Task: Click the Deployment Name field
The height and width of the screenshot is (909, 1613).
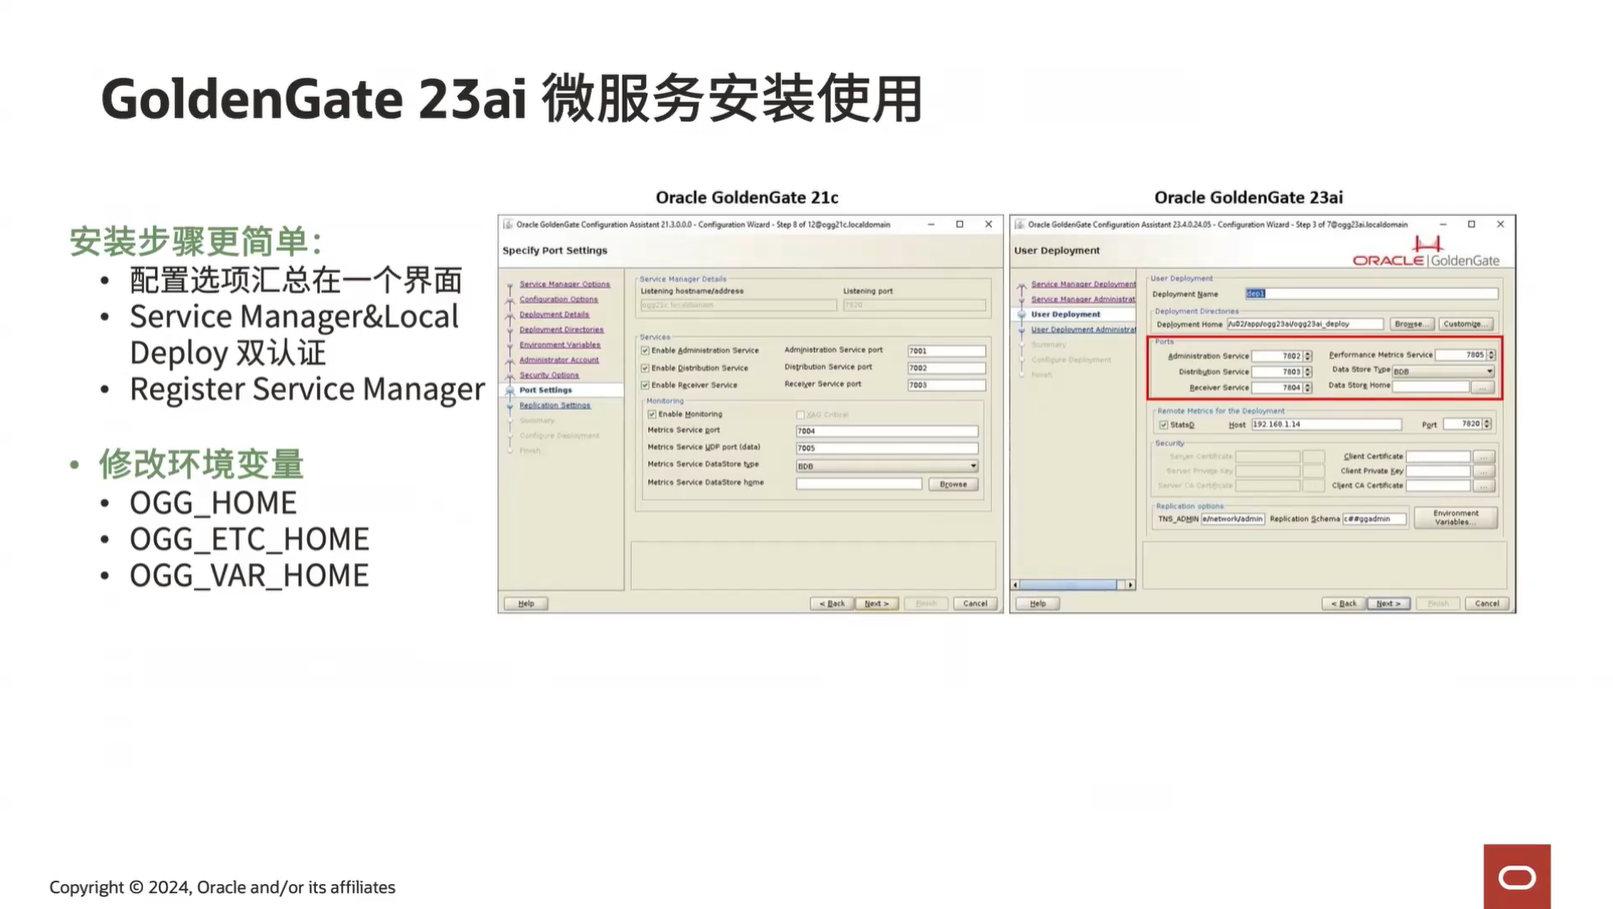Action: pos(1371,294)
